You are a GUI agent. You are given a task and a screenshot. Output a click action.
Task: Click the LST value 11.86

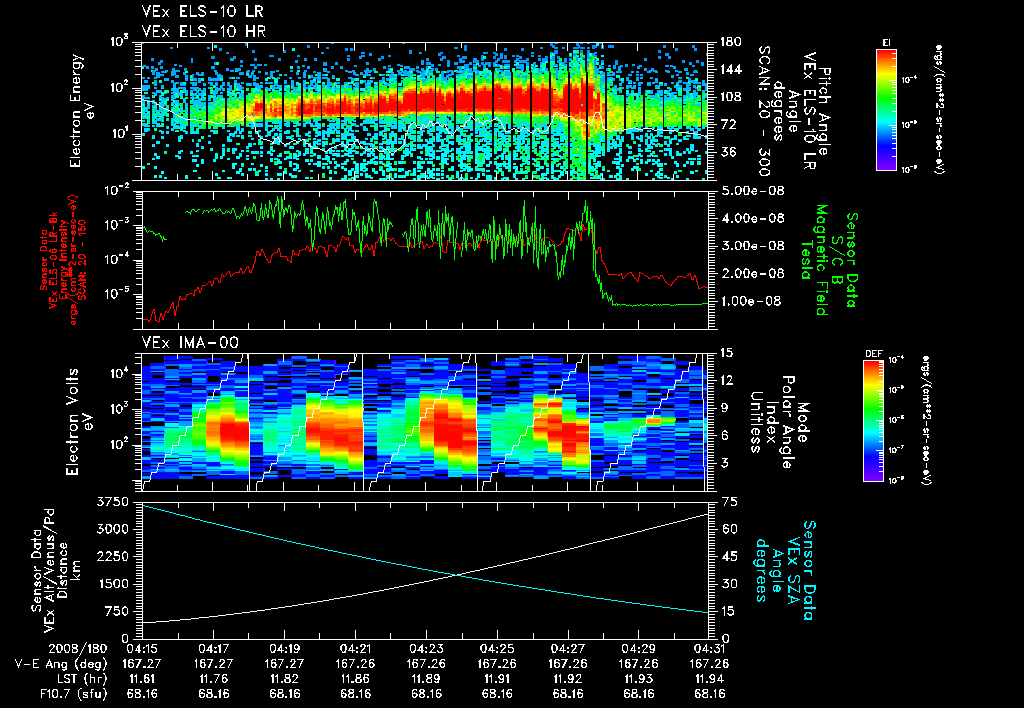coord(355,679)
